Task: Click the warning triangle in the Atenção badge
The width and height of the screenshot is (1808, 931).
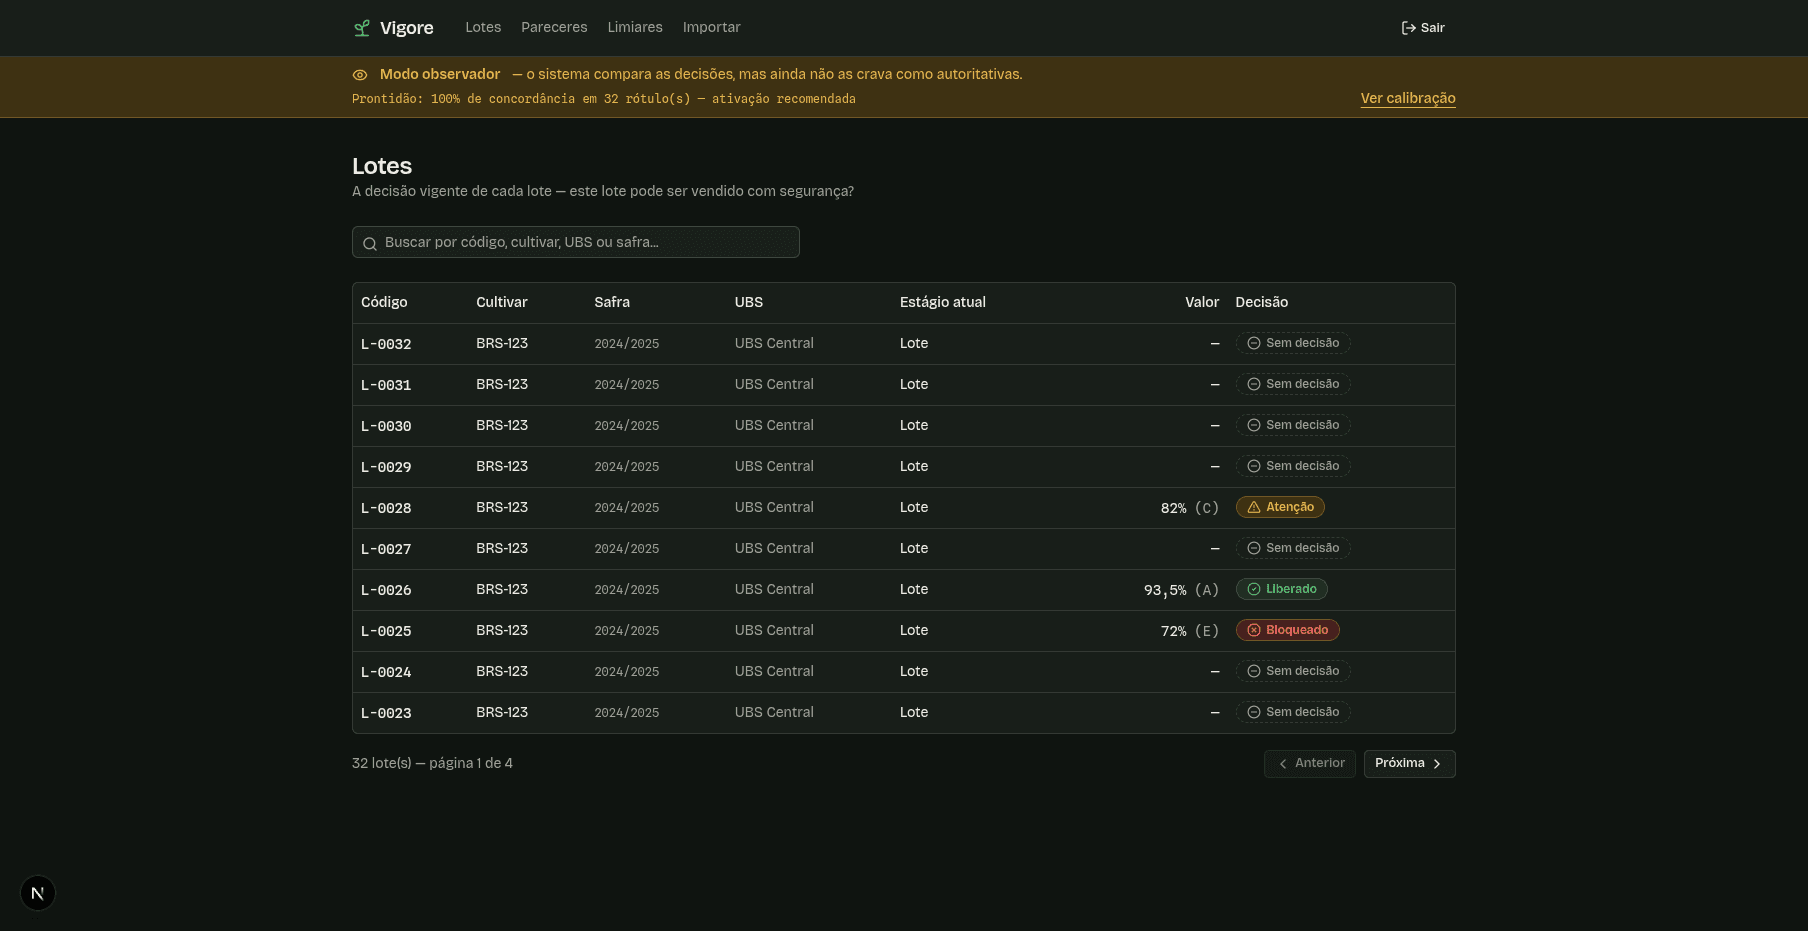Action: point(1254,507)
